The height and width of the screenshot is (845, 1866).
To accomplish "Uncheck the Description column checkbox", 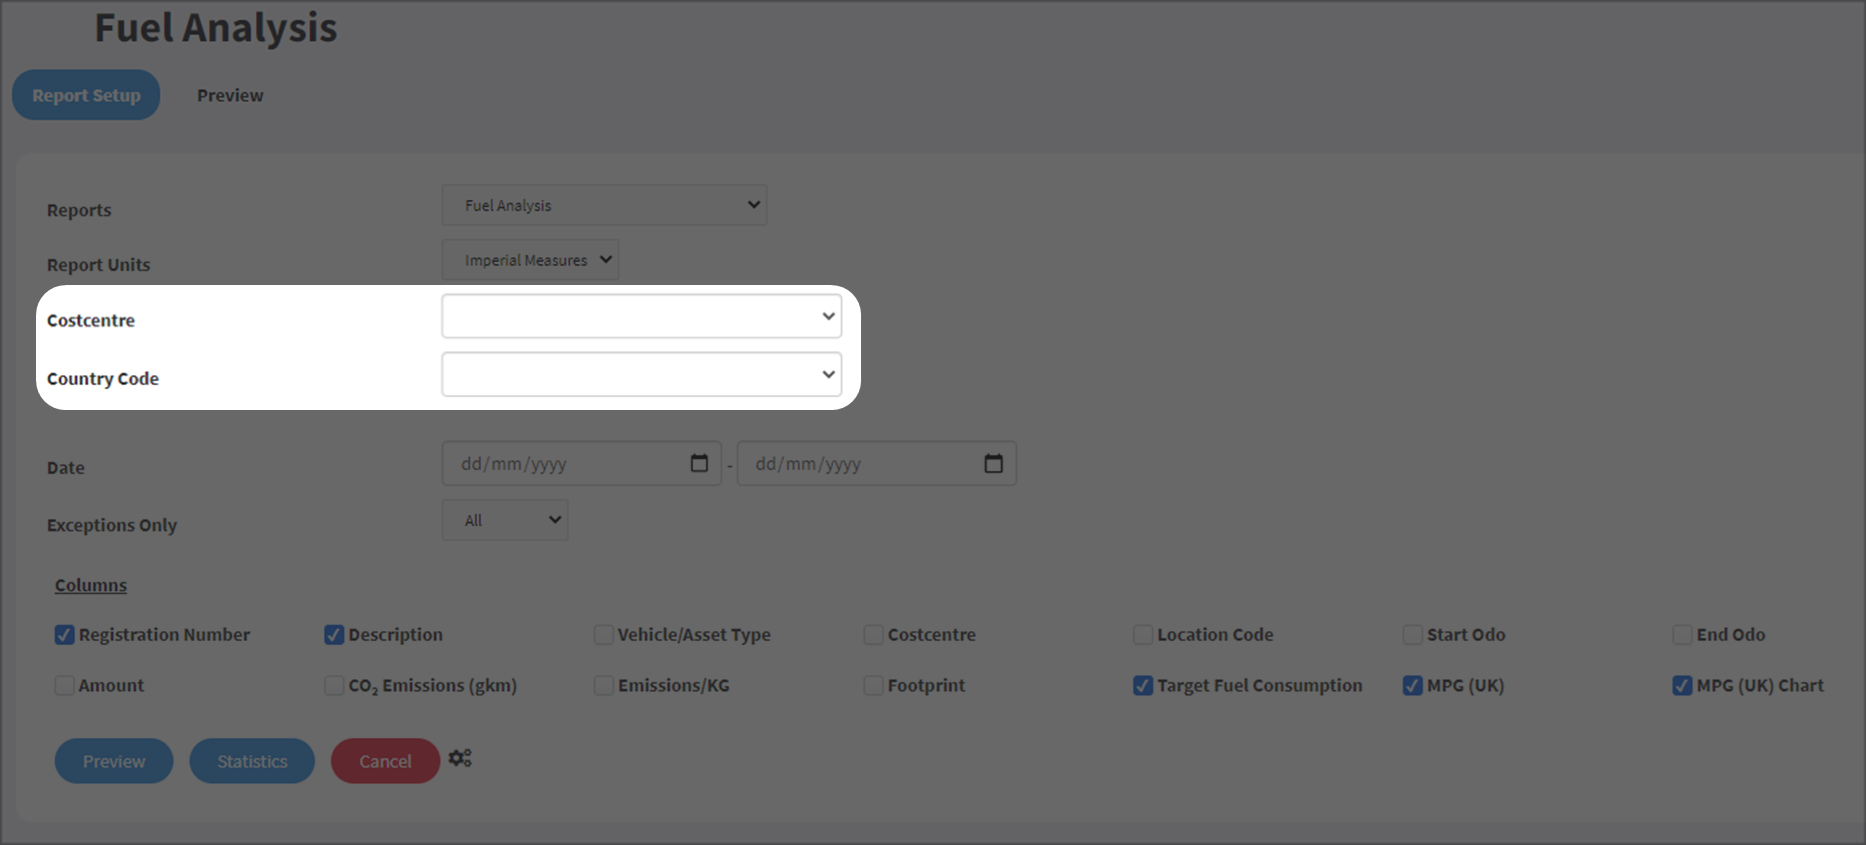I will pyautogui.click(x=334, y=635).
